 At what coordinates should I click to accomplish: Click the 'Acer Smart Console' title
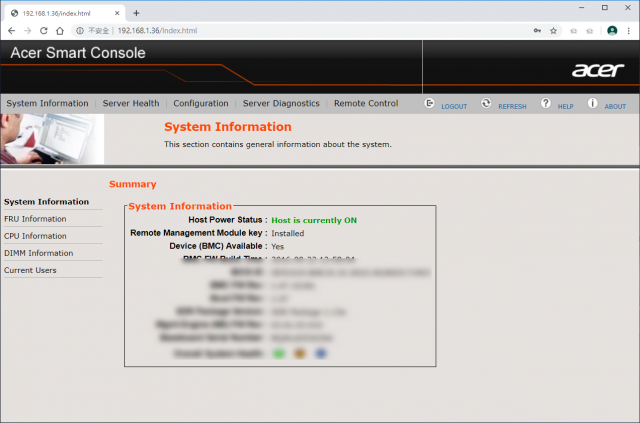click(x=78, y=53)
